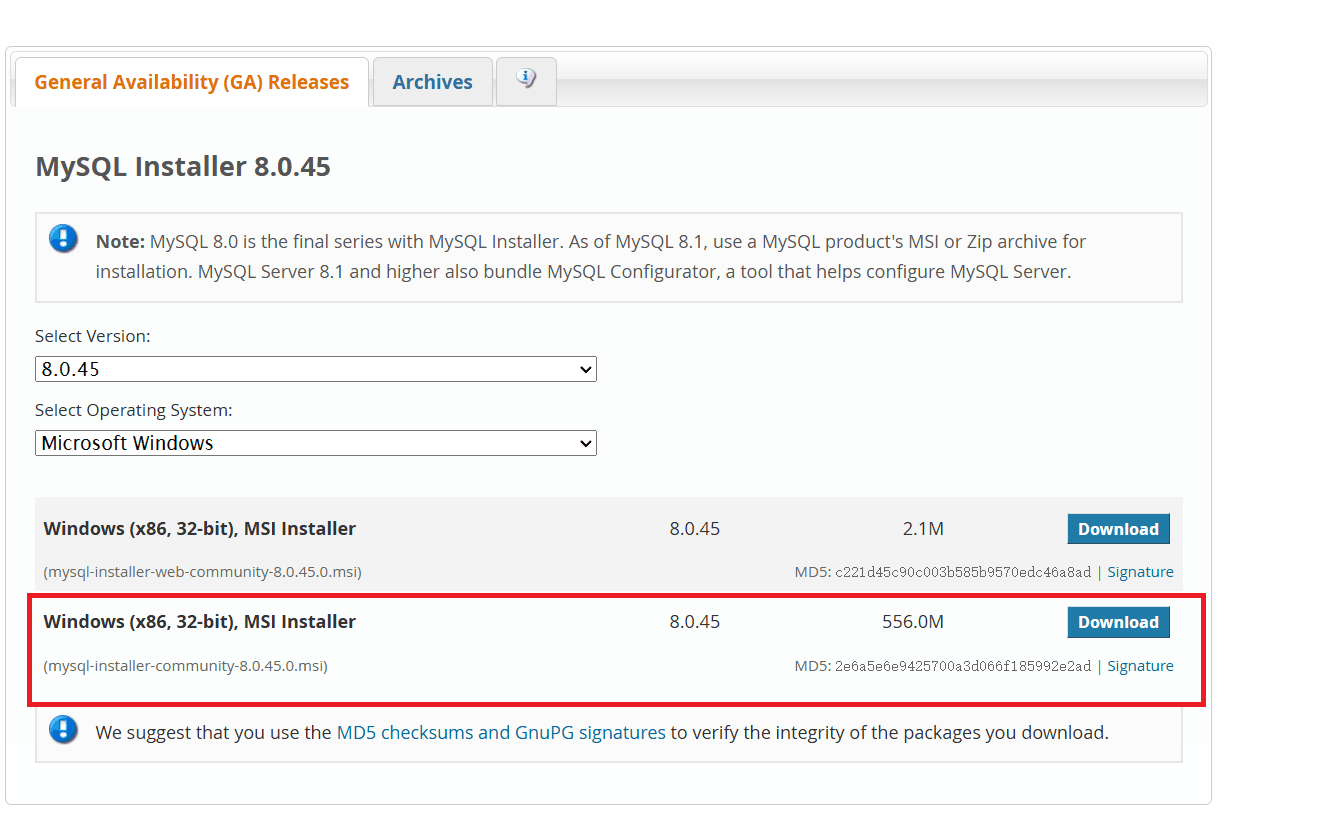The height and width of the screenshot is (839, 1336).
Task: Click the 556.0M file size value
Action: click(x=913, y=622)
